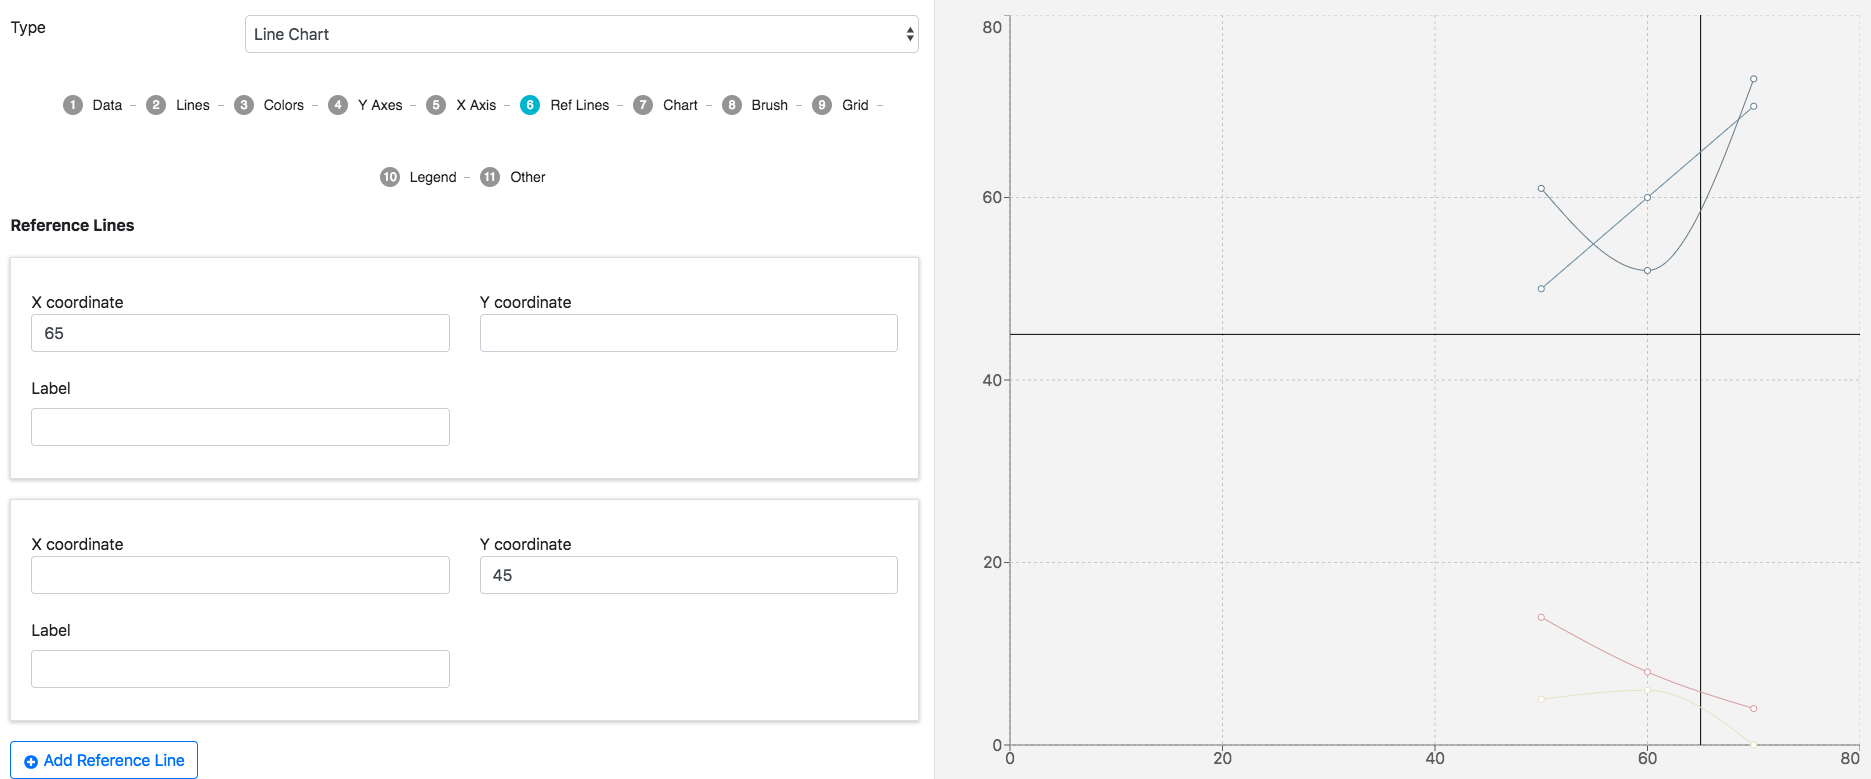Go to the Grid step tab
Viewport: 1871px width, 779px height.
point(854,105)
